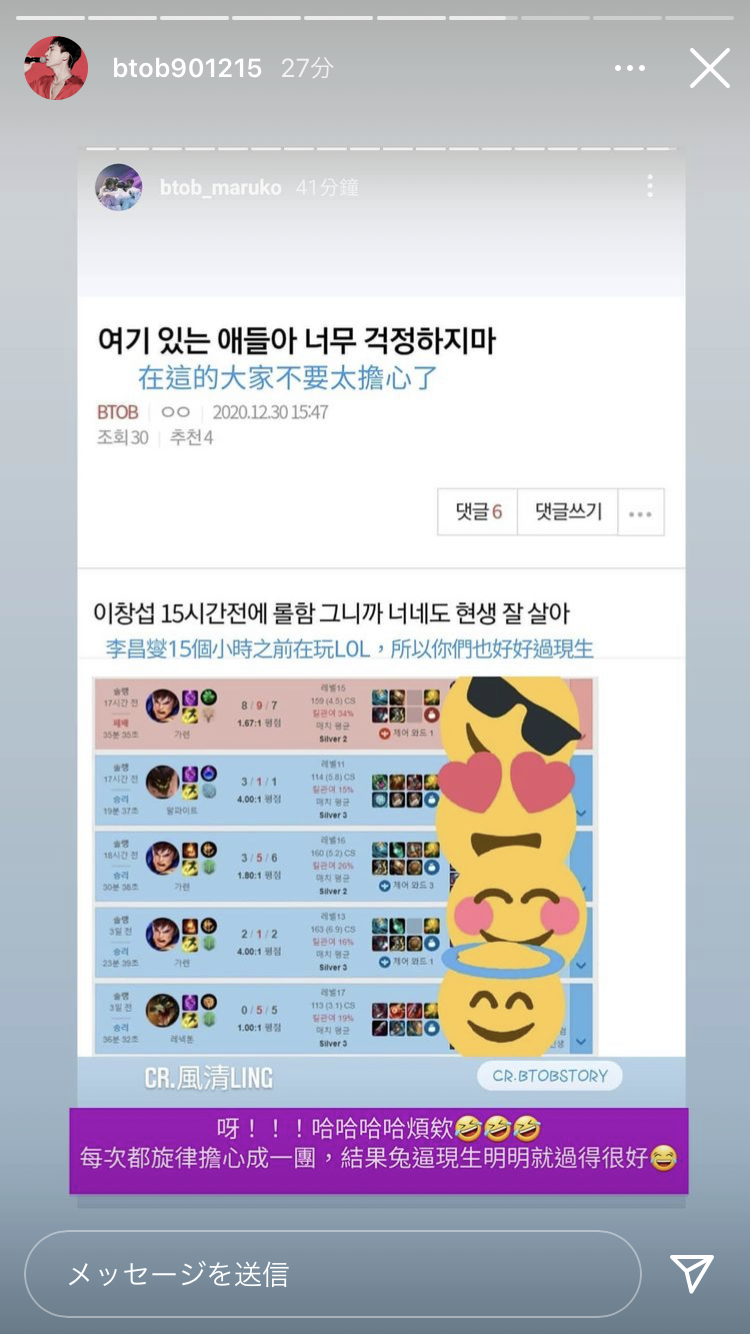Open the three-dot story options menu
Screen dimensions: 750x1334
[630, 69]
